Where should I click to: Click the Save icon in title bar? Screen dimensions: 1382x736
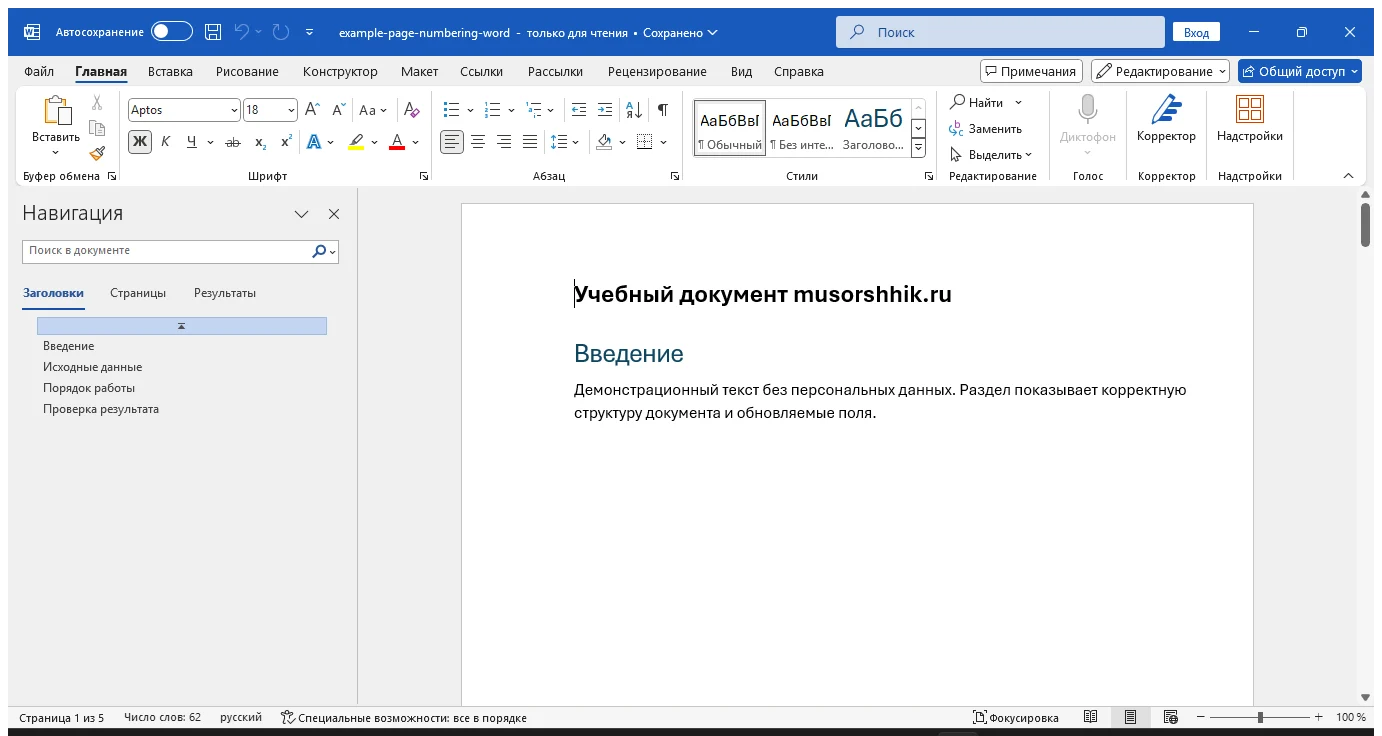click(213, 32)
